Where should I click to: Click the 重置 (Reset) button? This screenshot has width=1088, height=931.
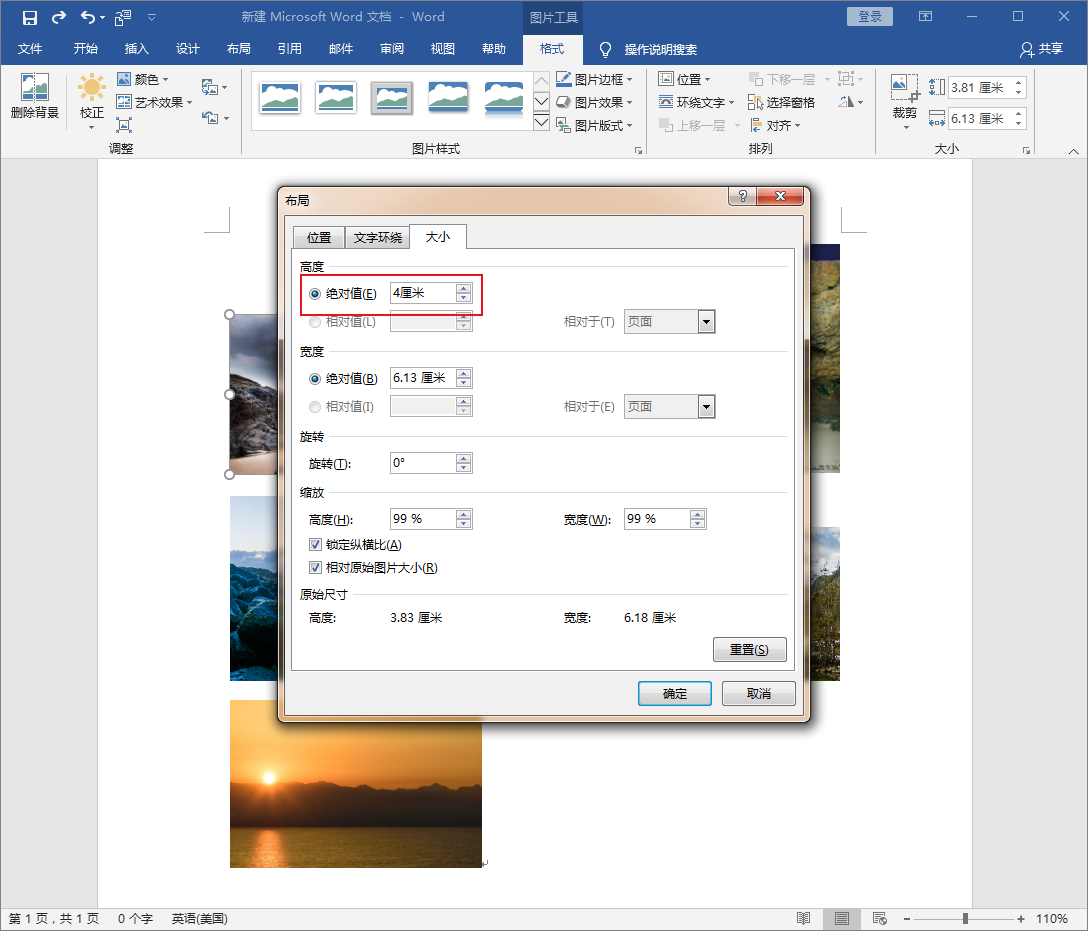749,649
